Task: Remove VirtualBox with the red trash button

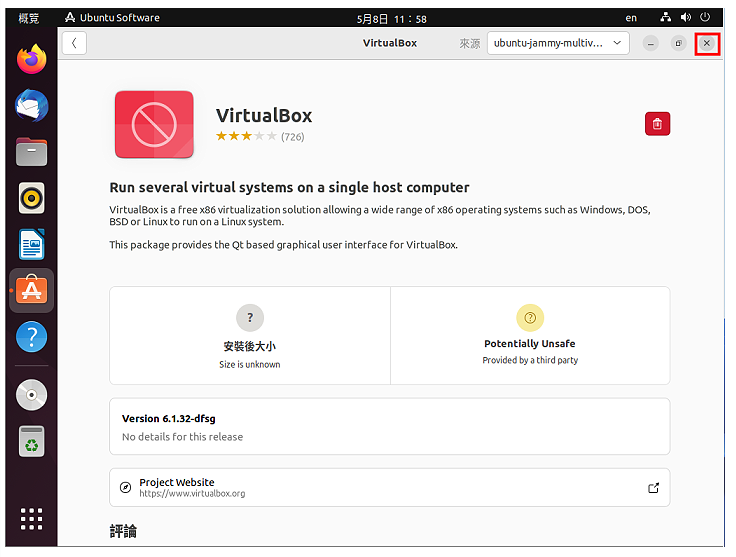Action: coord(657,124)
